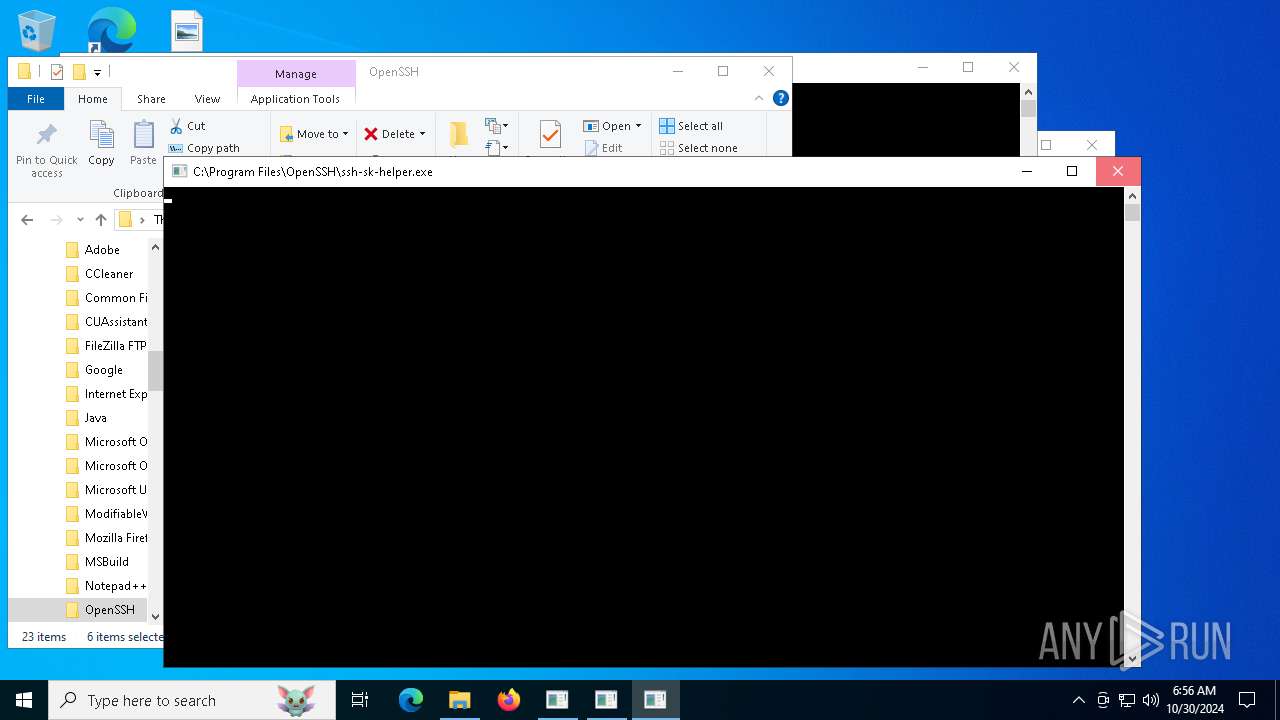Click Copy path in the Clipboard group

coord(205,148)
